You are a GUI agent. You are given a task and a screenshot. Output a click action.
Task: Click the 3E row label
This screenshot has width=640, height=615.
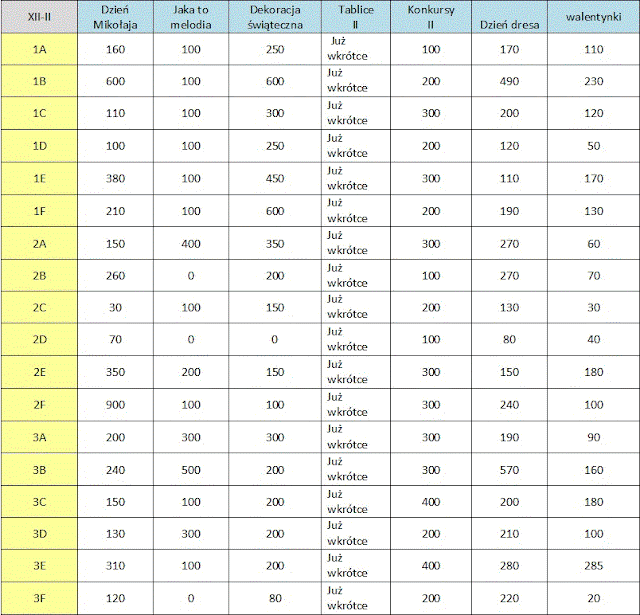coord(39,566)
